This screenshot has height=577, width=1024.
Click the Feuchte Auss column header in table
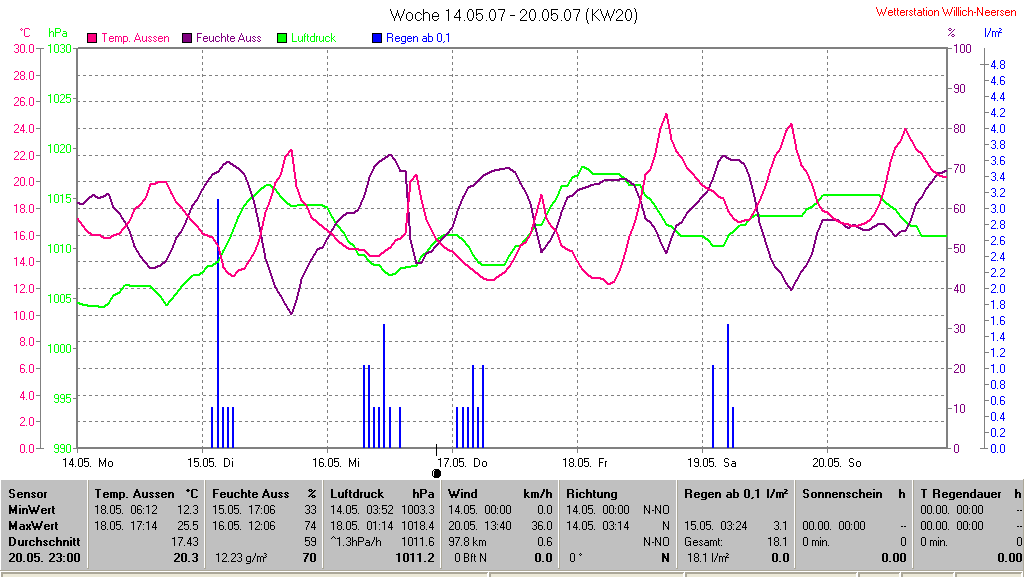pos(264,494)
